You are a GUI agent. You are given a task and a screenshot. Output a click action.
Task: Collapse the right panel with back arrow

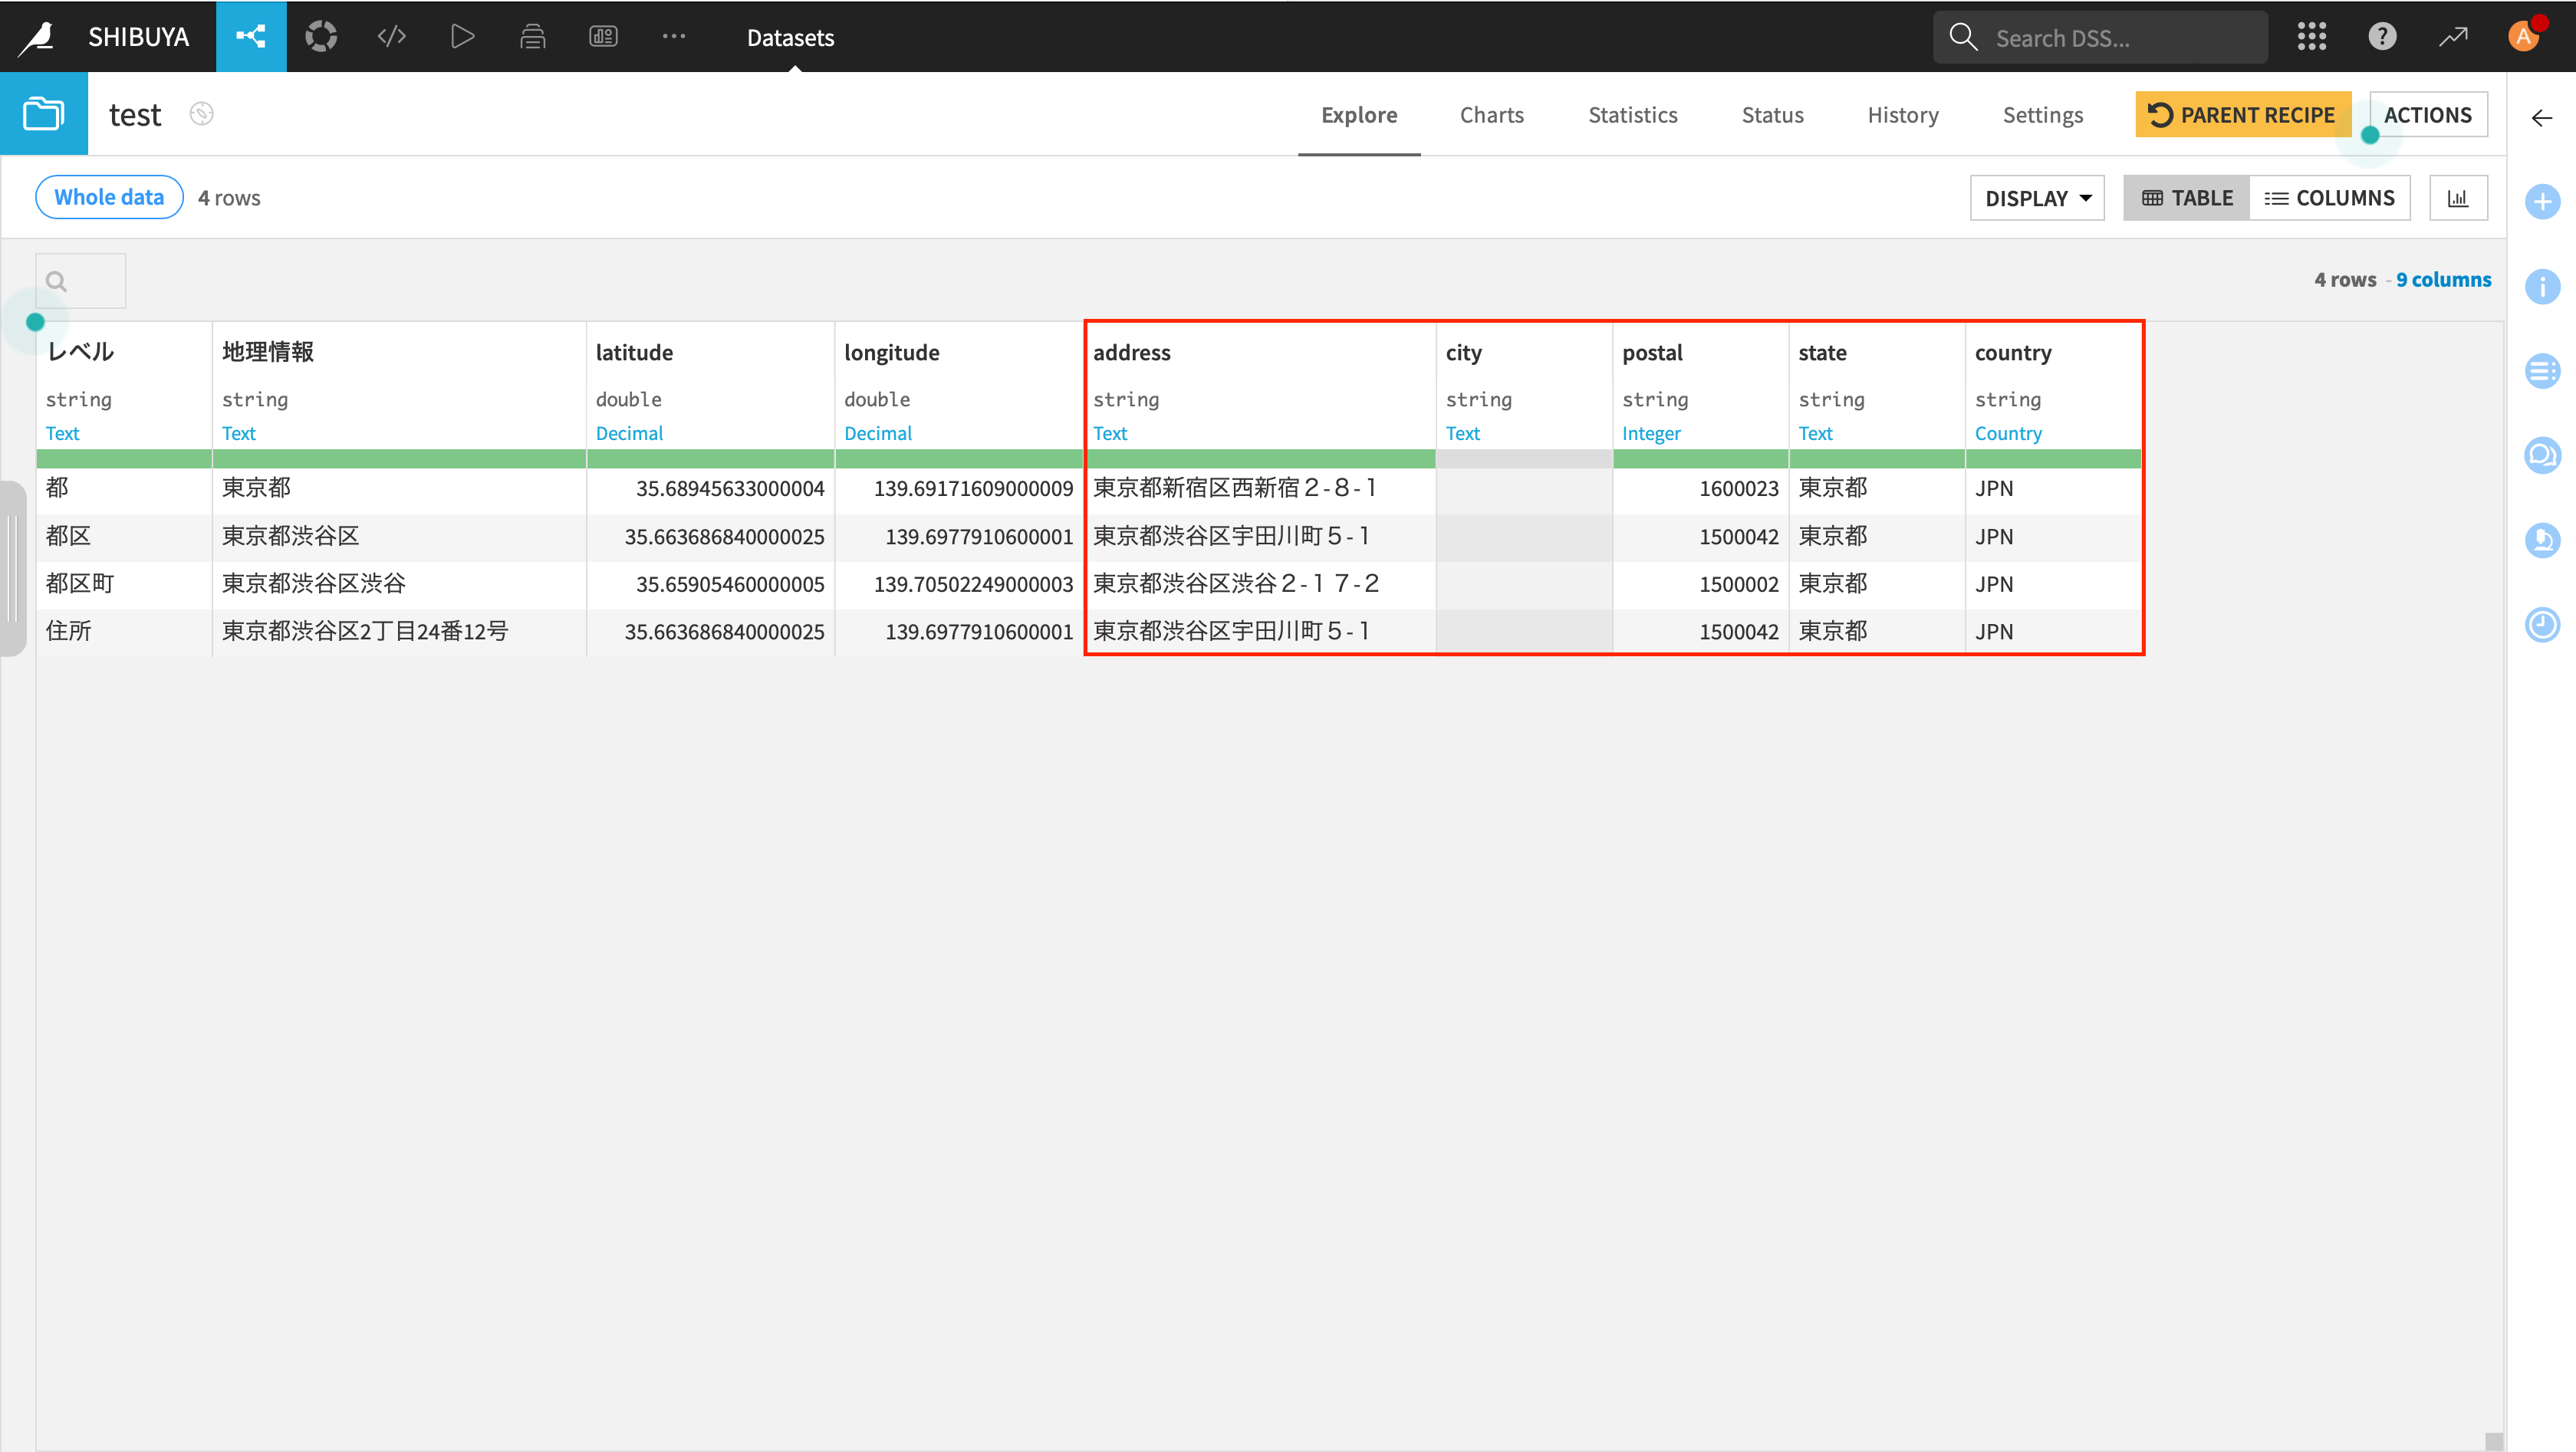(2541, 118)
